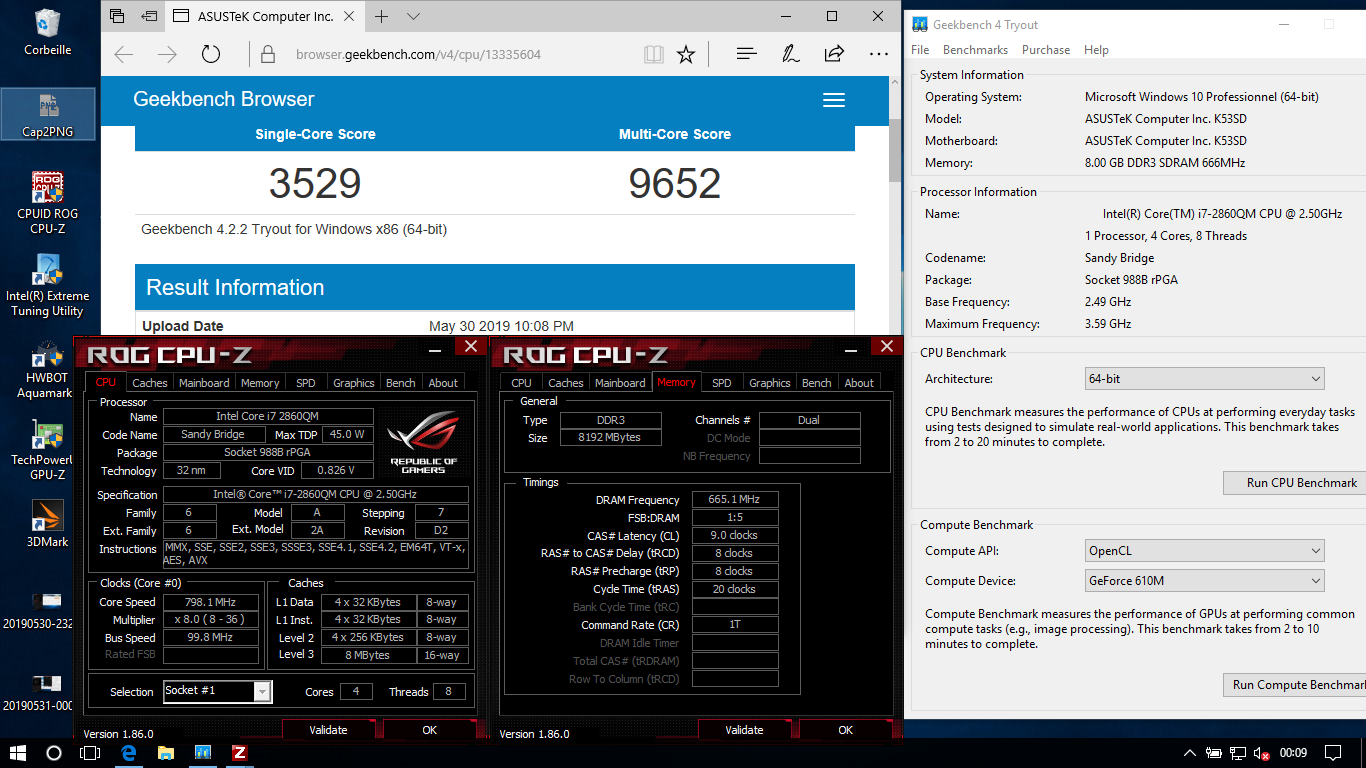Select the 20190531-000 desktop file

click(x=37, y=691)
